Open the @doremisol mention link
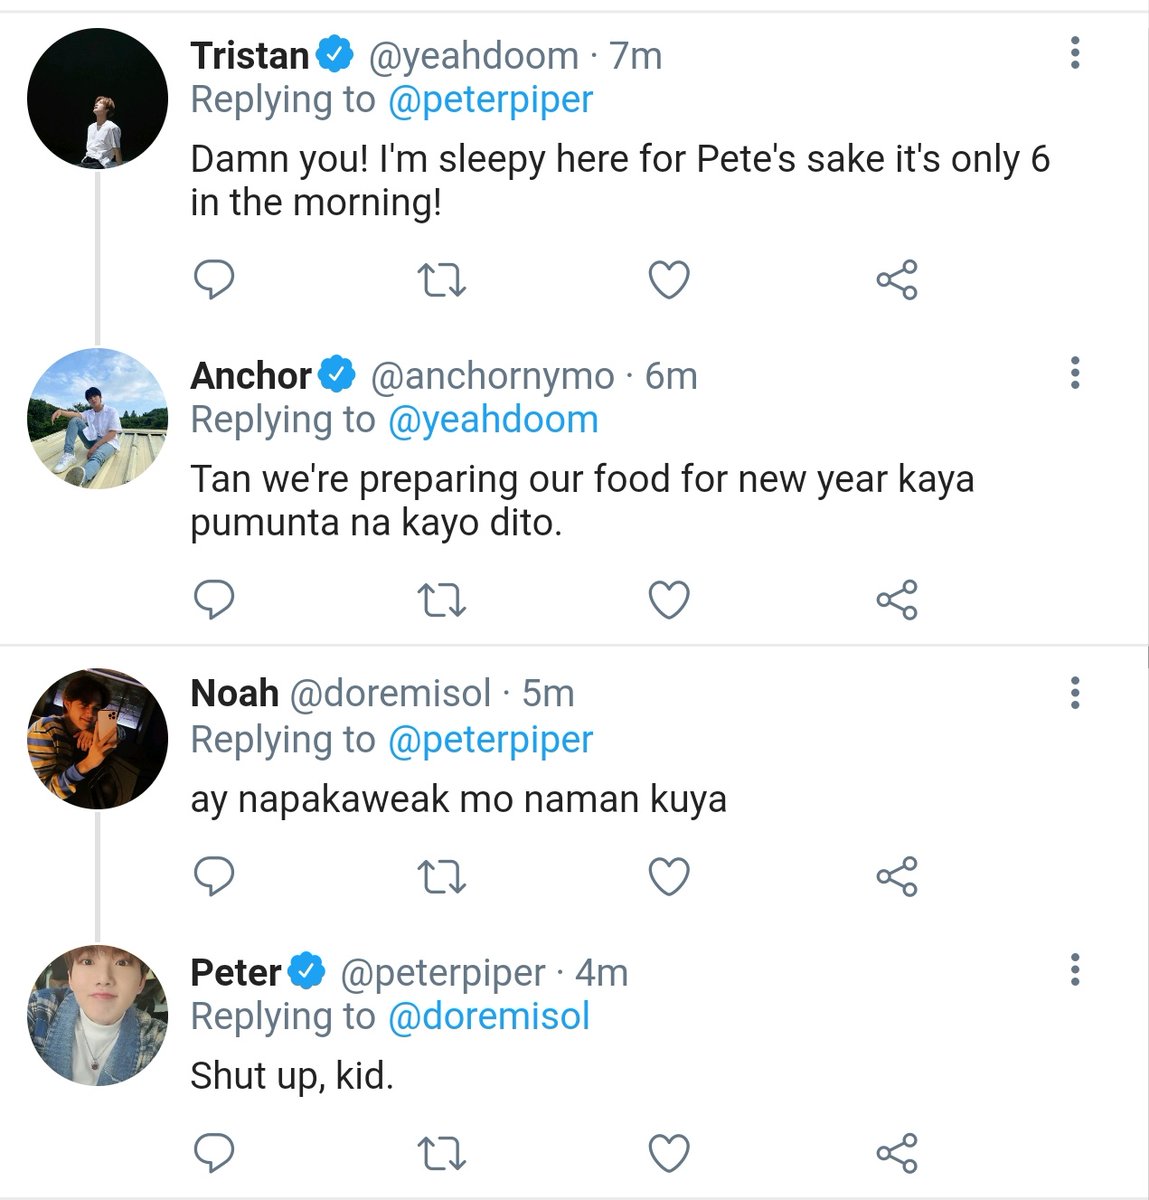Viewport: 1149px width, 1200px height. (x=488, y=1017)
